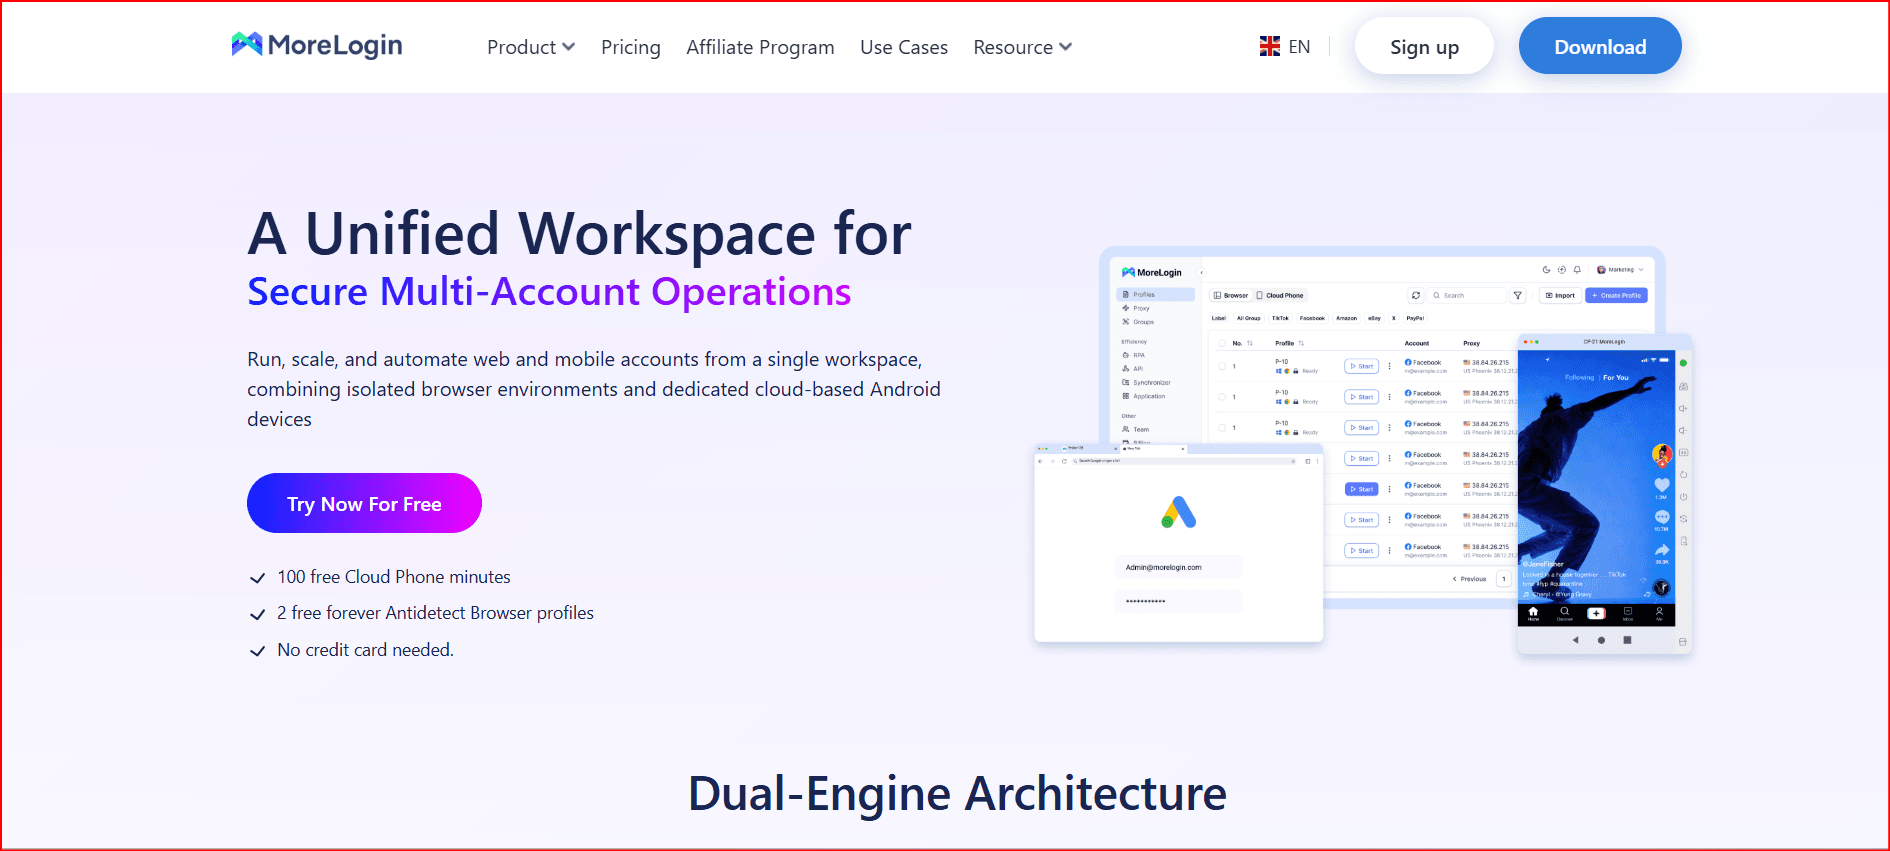
Task: Tick the select-all checkbox in the profile table header
Action: click(1222, 343)
